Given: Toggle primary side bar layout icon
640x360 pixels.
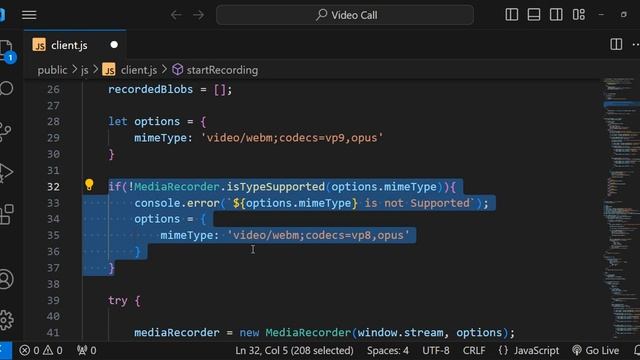Looking at the screenshot, I should [511, 15].
